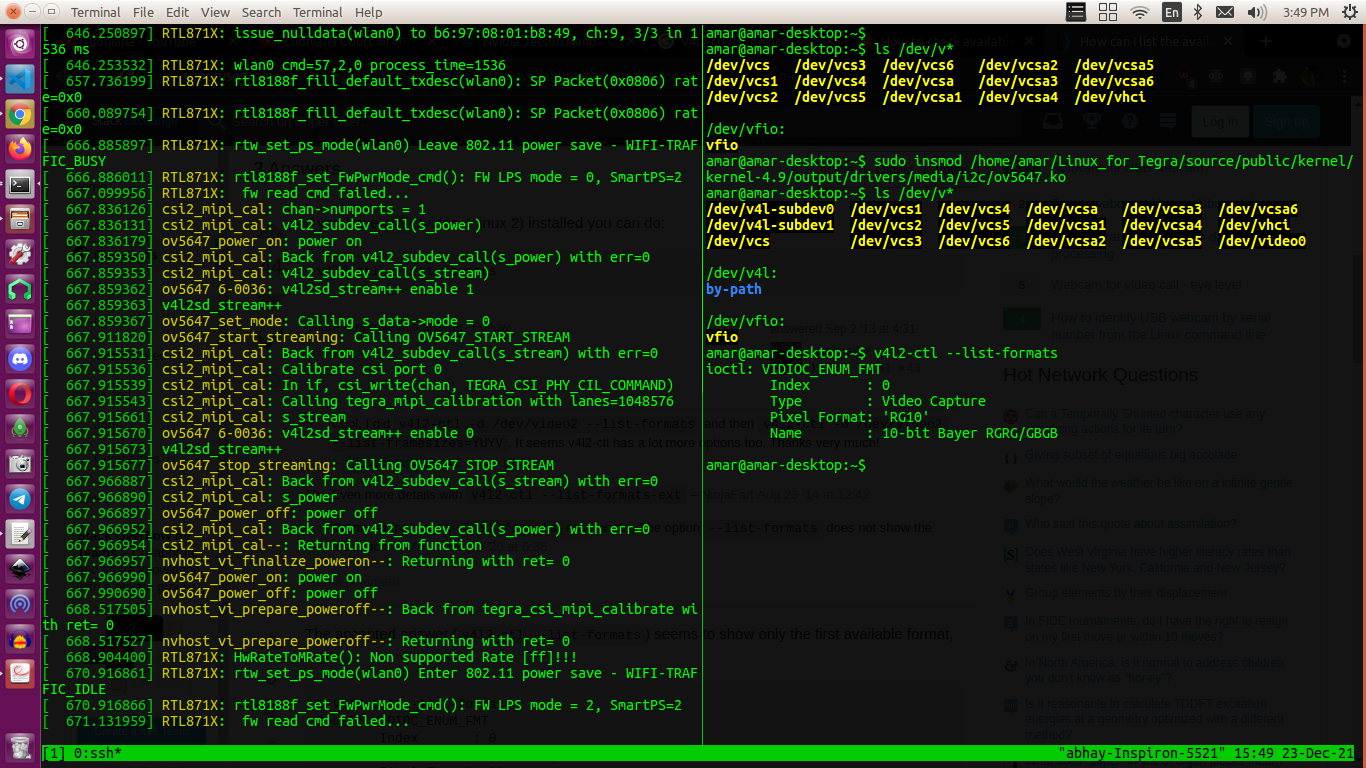Open the clock menu showing 3:49 PM
Image resolution: width=1366 pixels, height=768 pixels.
[1307, 11]
